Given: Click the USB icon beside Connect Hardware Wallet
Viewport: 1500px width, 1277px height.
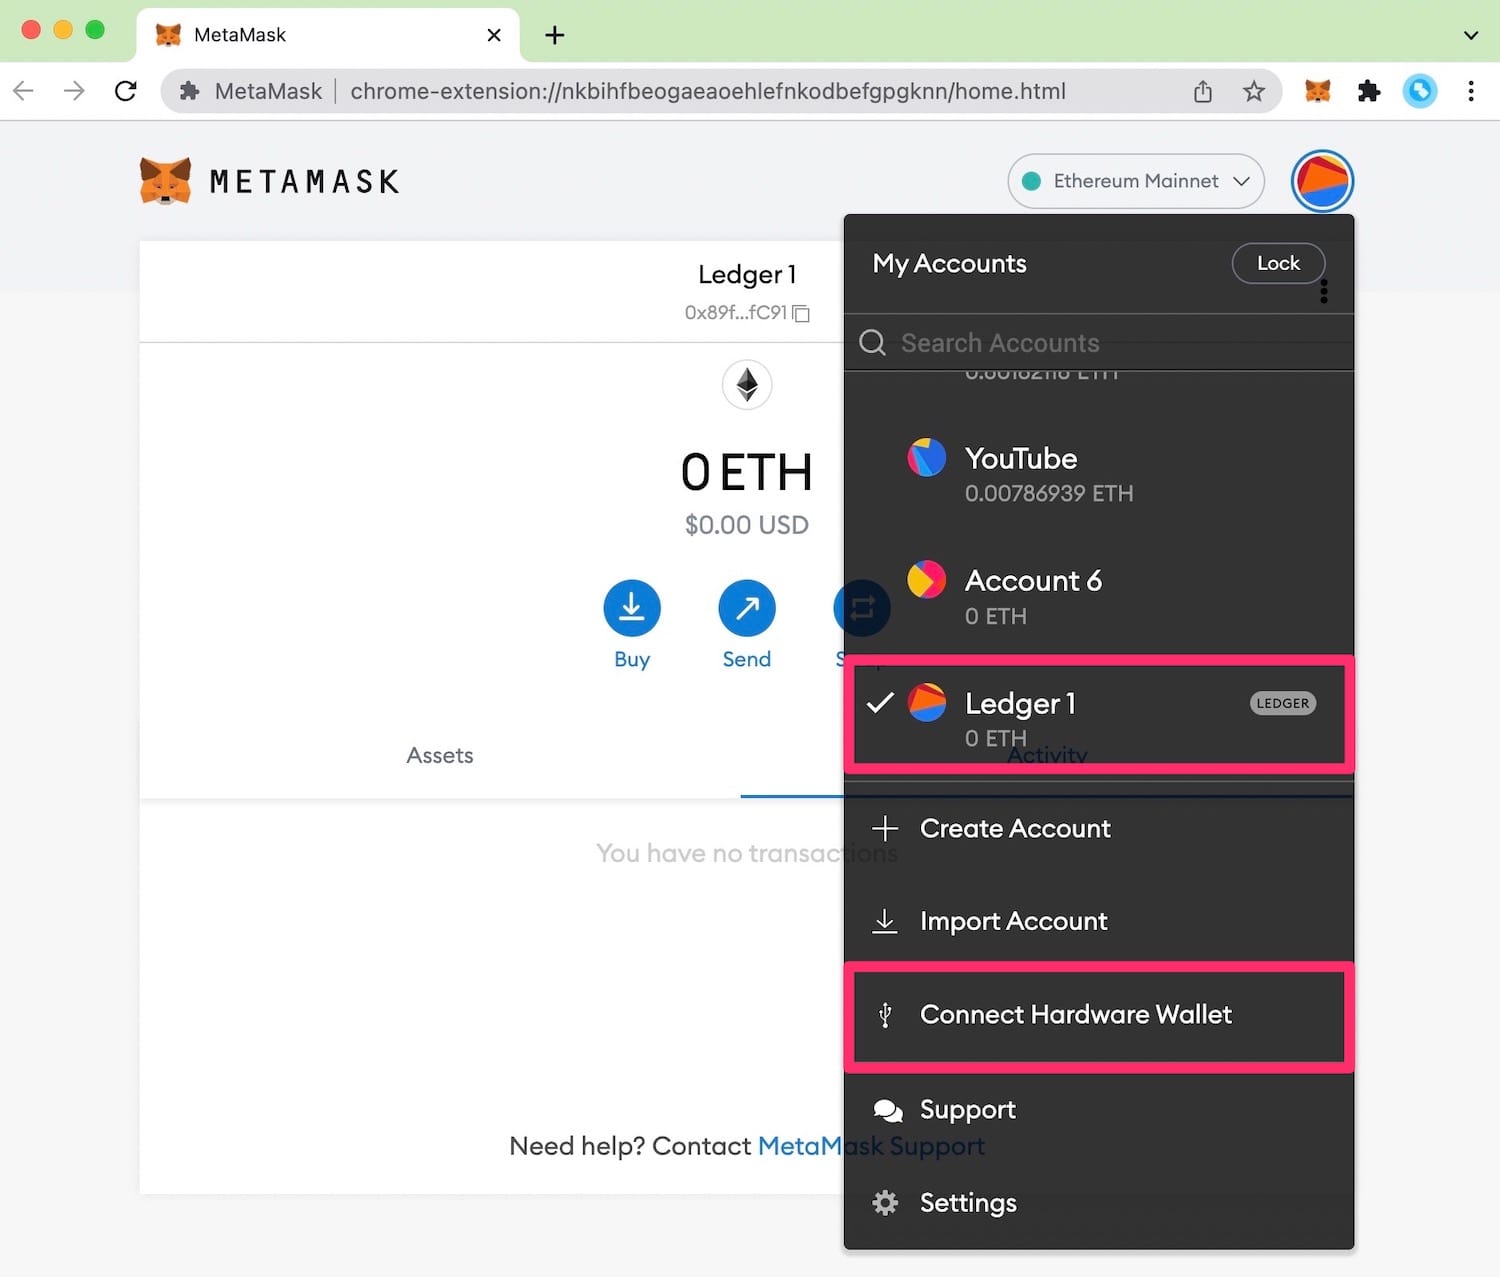Looking at the screenshot, I should [x=885, y=1015].
